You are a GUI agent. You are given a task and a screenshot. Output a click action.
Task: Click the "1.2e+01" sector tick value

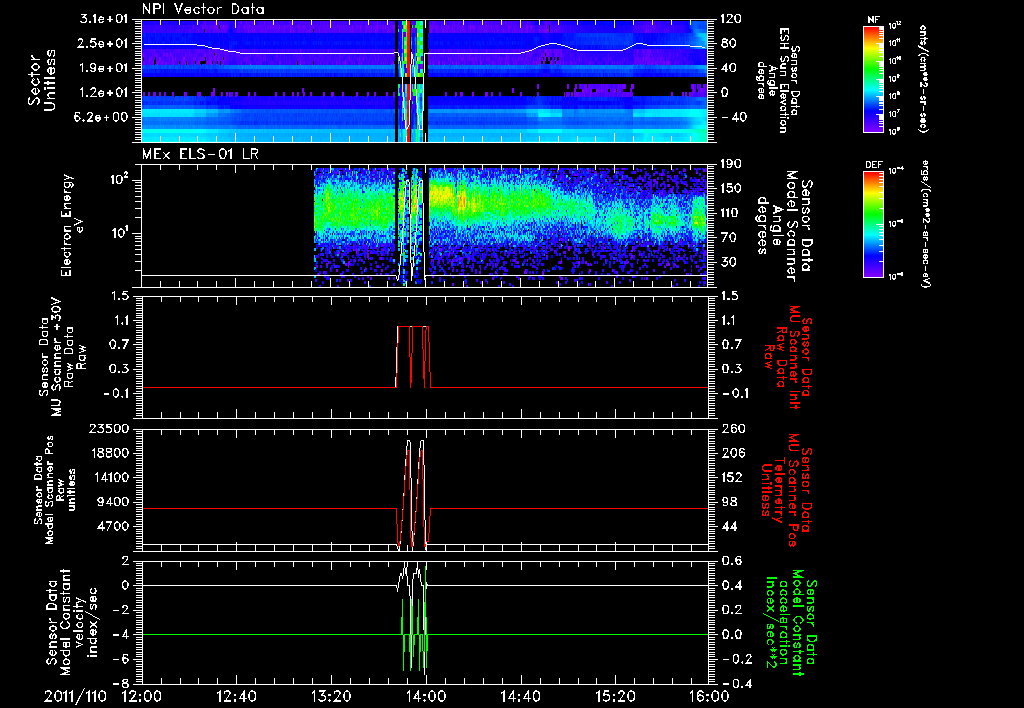point(104,93)
